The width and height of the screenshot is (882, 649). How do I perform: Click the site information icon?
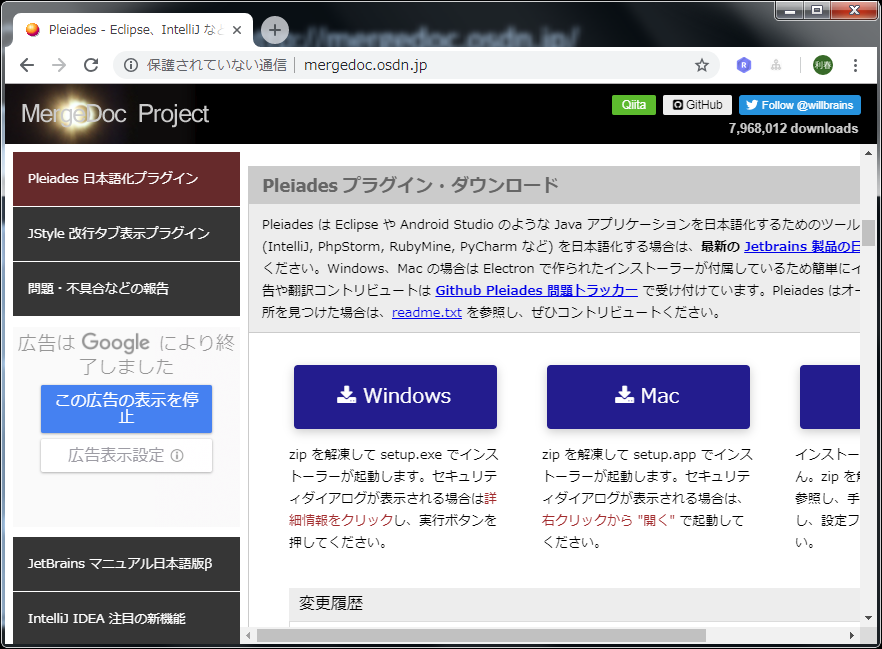coord(130,65)
